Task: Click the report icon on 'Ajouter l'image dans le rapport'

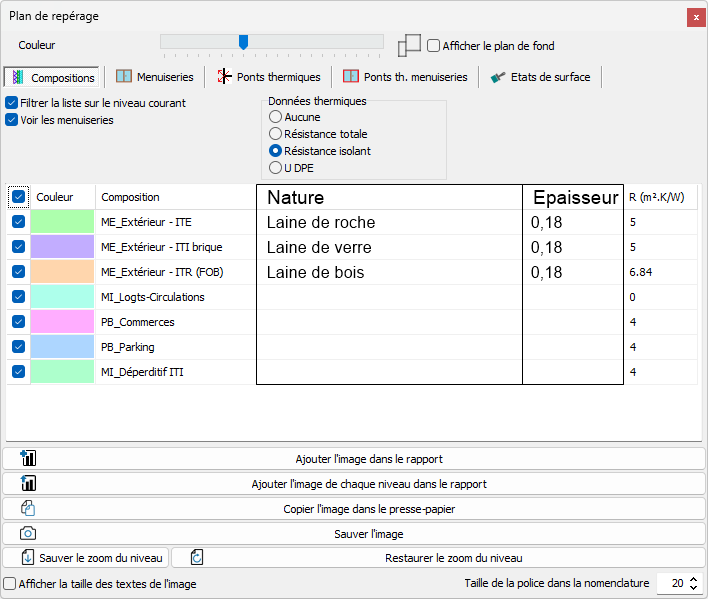Action: point(28,459)
